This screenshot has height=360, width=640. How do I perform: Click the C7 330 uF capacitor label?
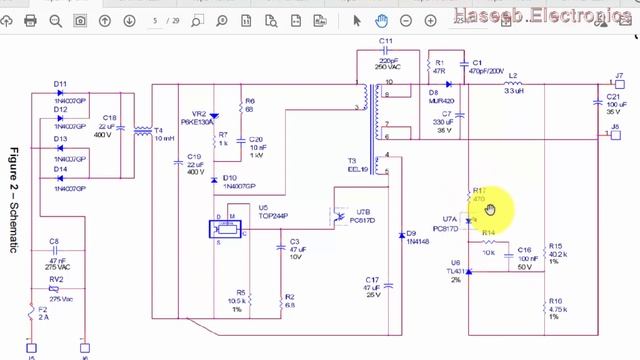click(x=444, y=122)
